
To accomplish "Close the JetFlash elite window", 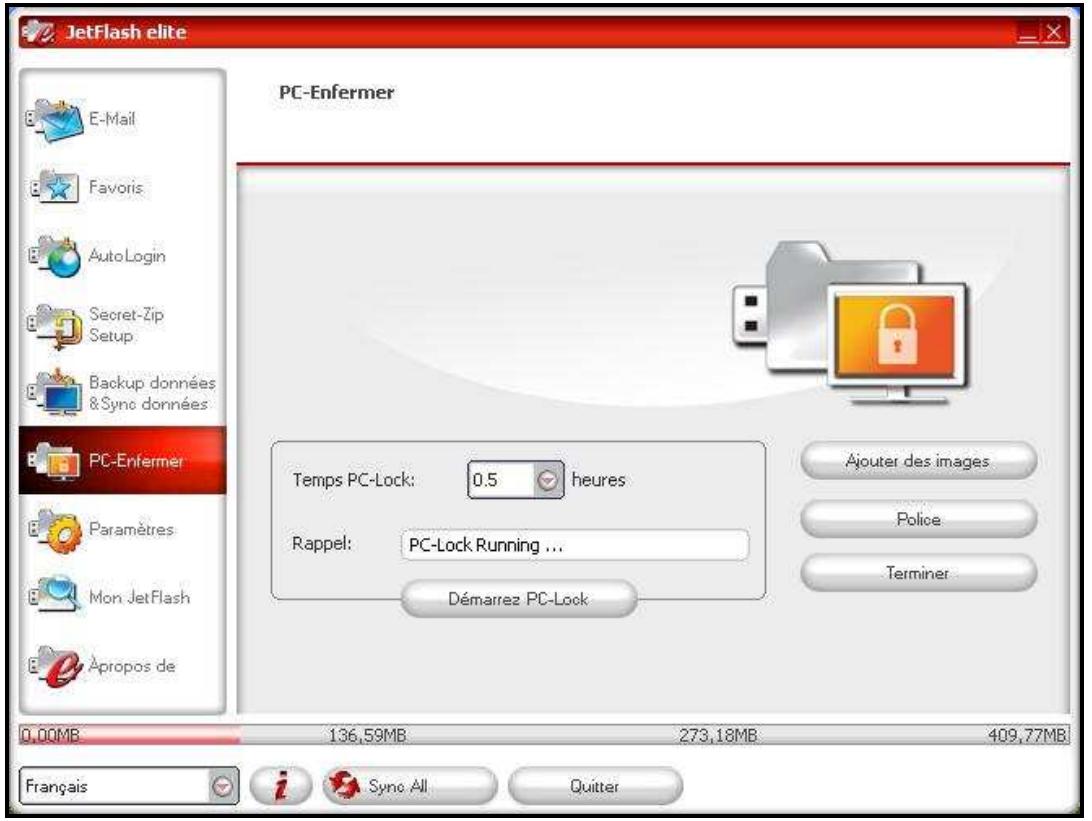I will pyautogui.click(x=1054, y=32).
